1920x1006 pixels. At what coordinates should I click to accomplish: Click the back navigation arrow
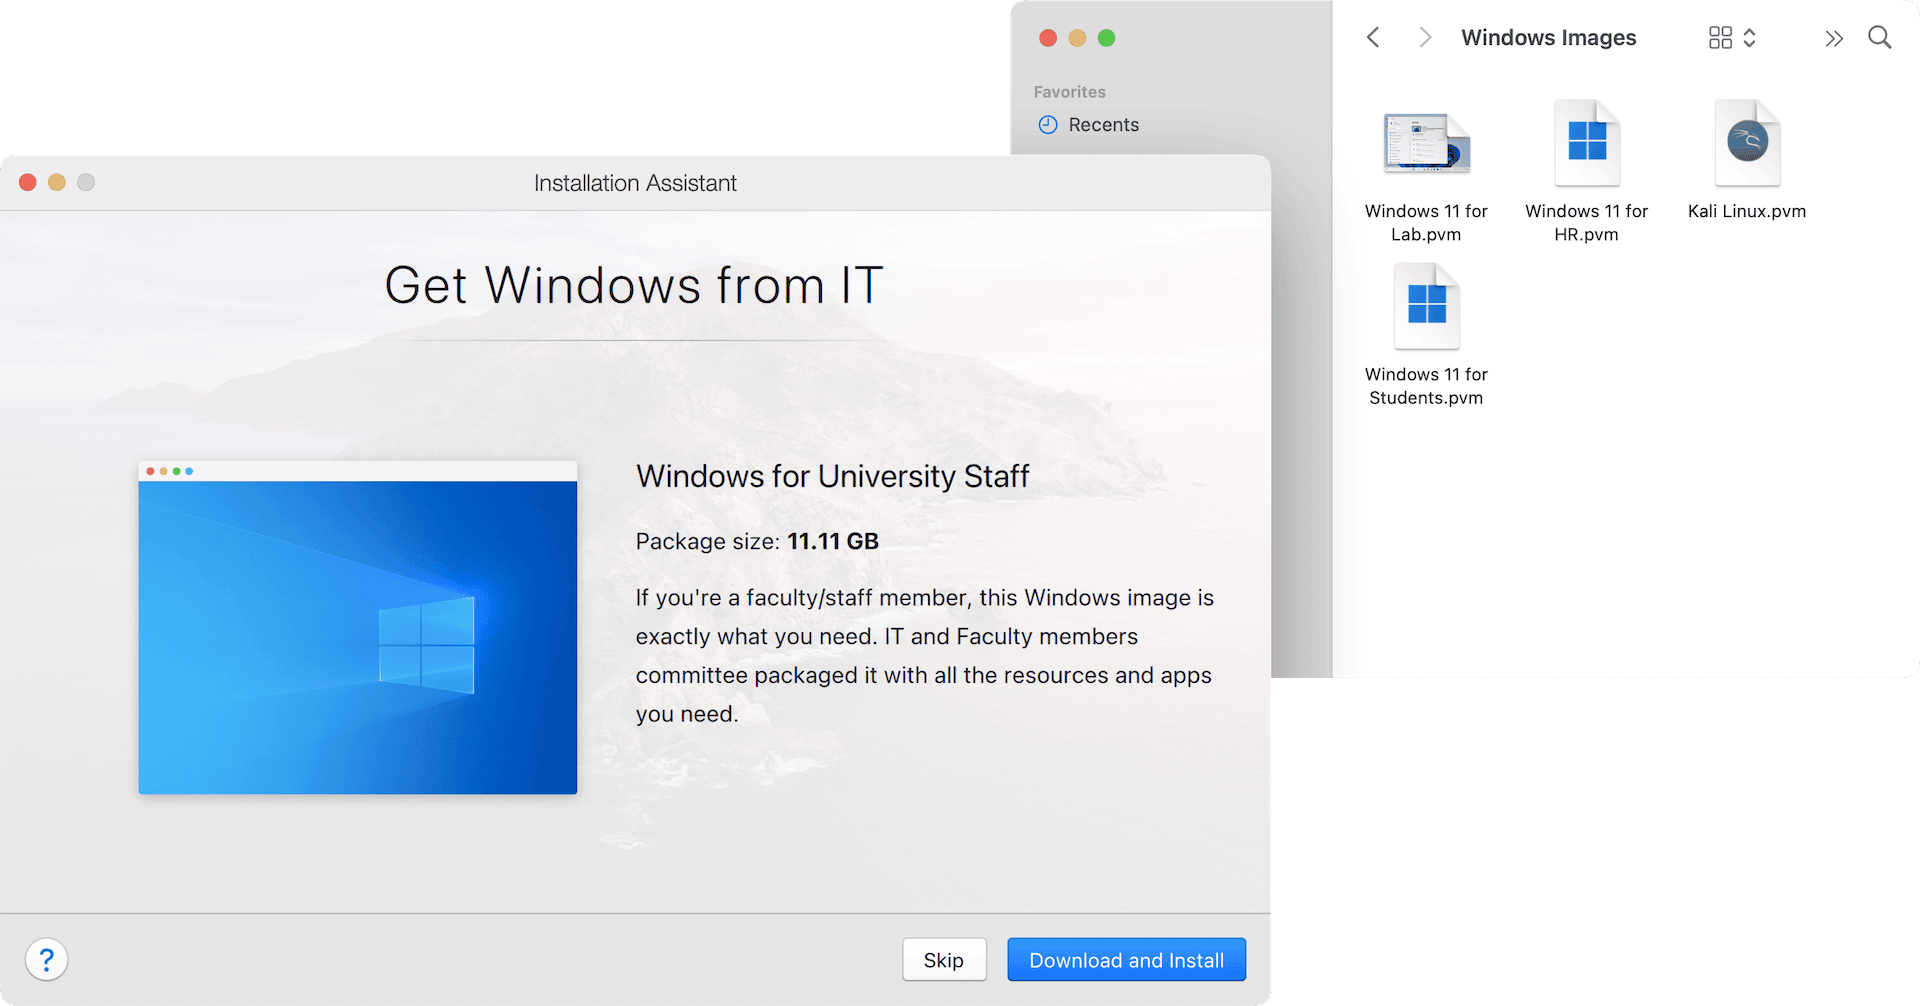(1372, 37)
